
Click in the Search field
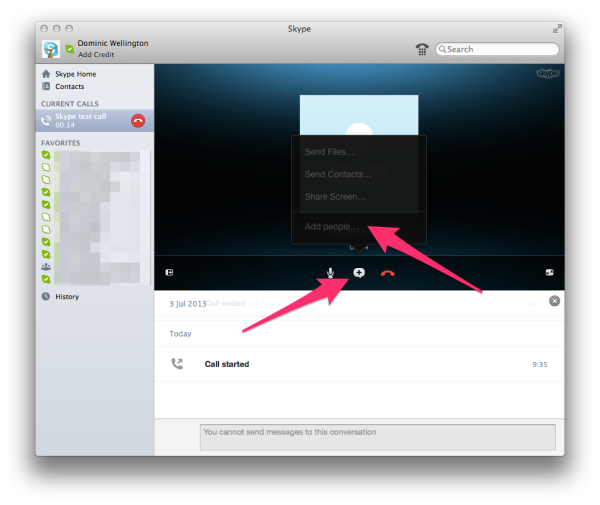pos(500,49)
